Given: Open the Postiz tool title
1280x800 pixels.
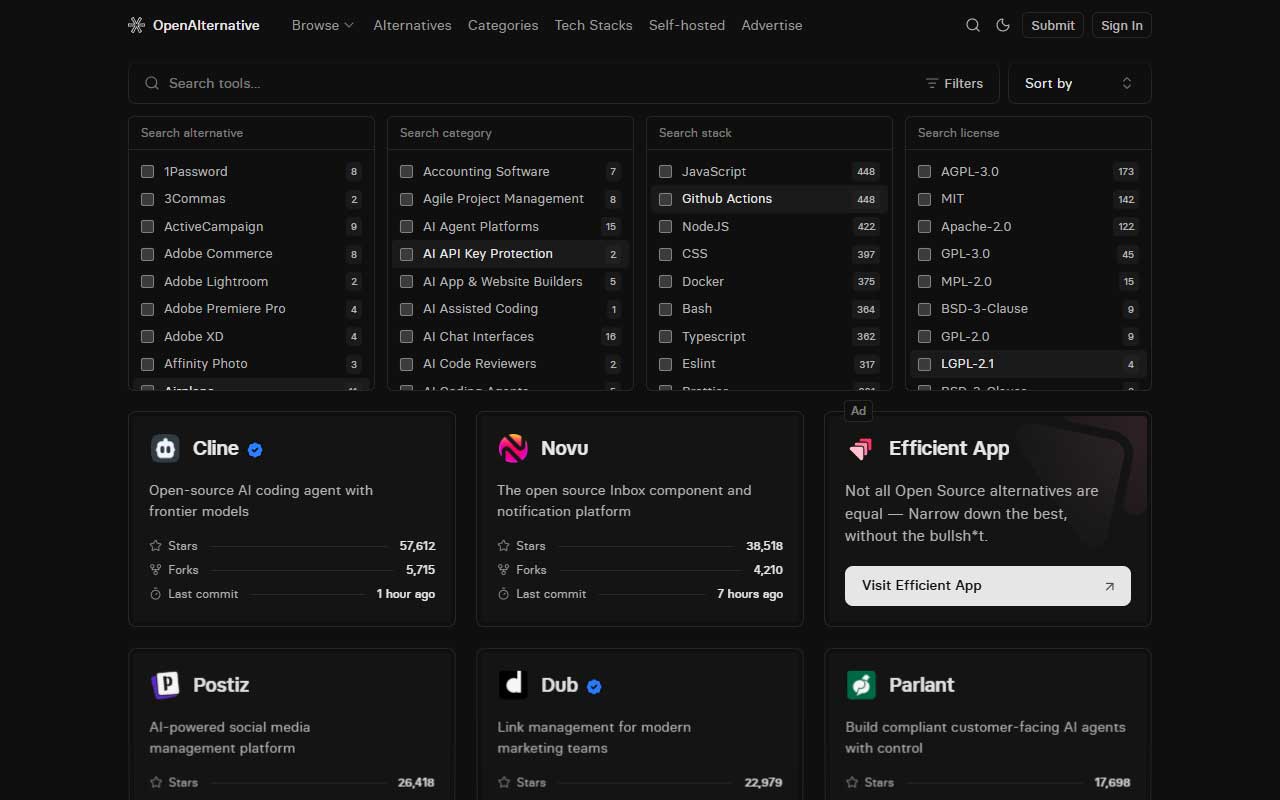Looking at the screenshot, I should (x=221, y=685).
